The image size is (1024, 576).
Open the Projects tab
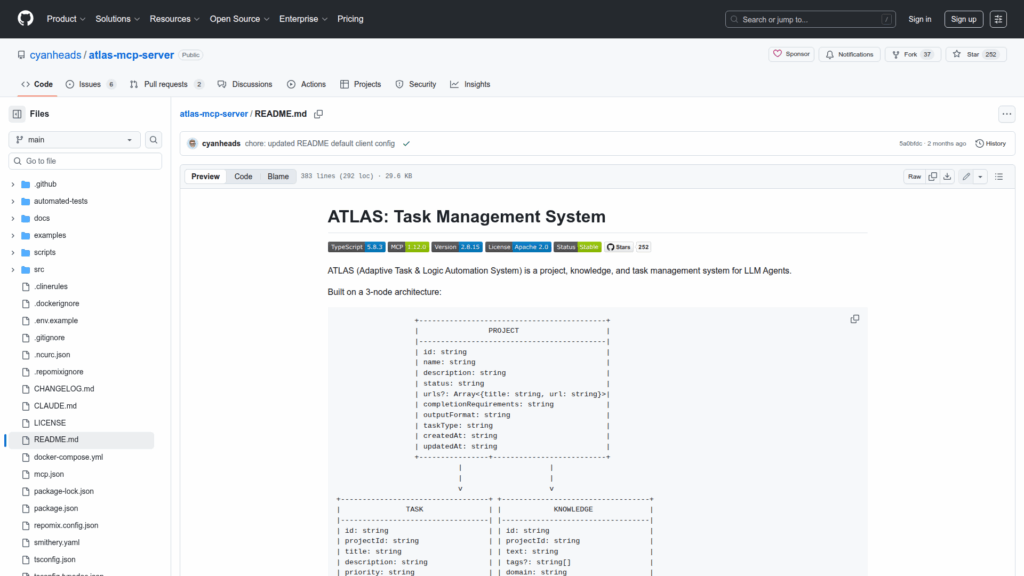point(360,84)
